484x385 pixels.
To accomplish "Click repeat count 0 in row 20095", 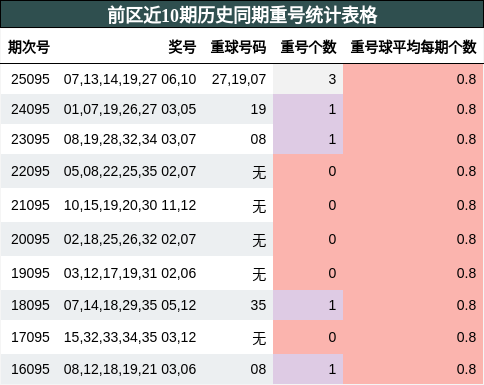I will [x=332, y=239].
